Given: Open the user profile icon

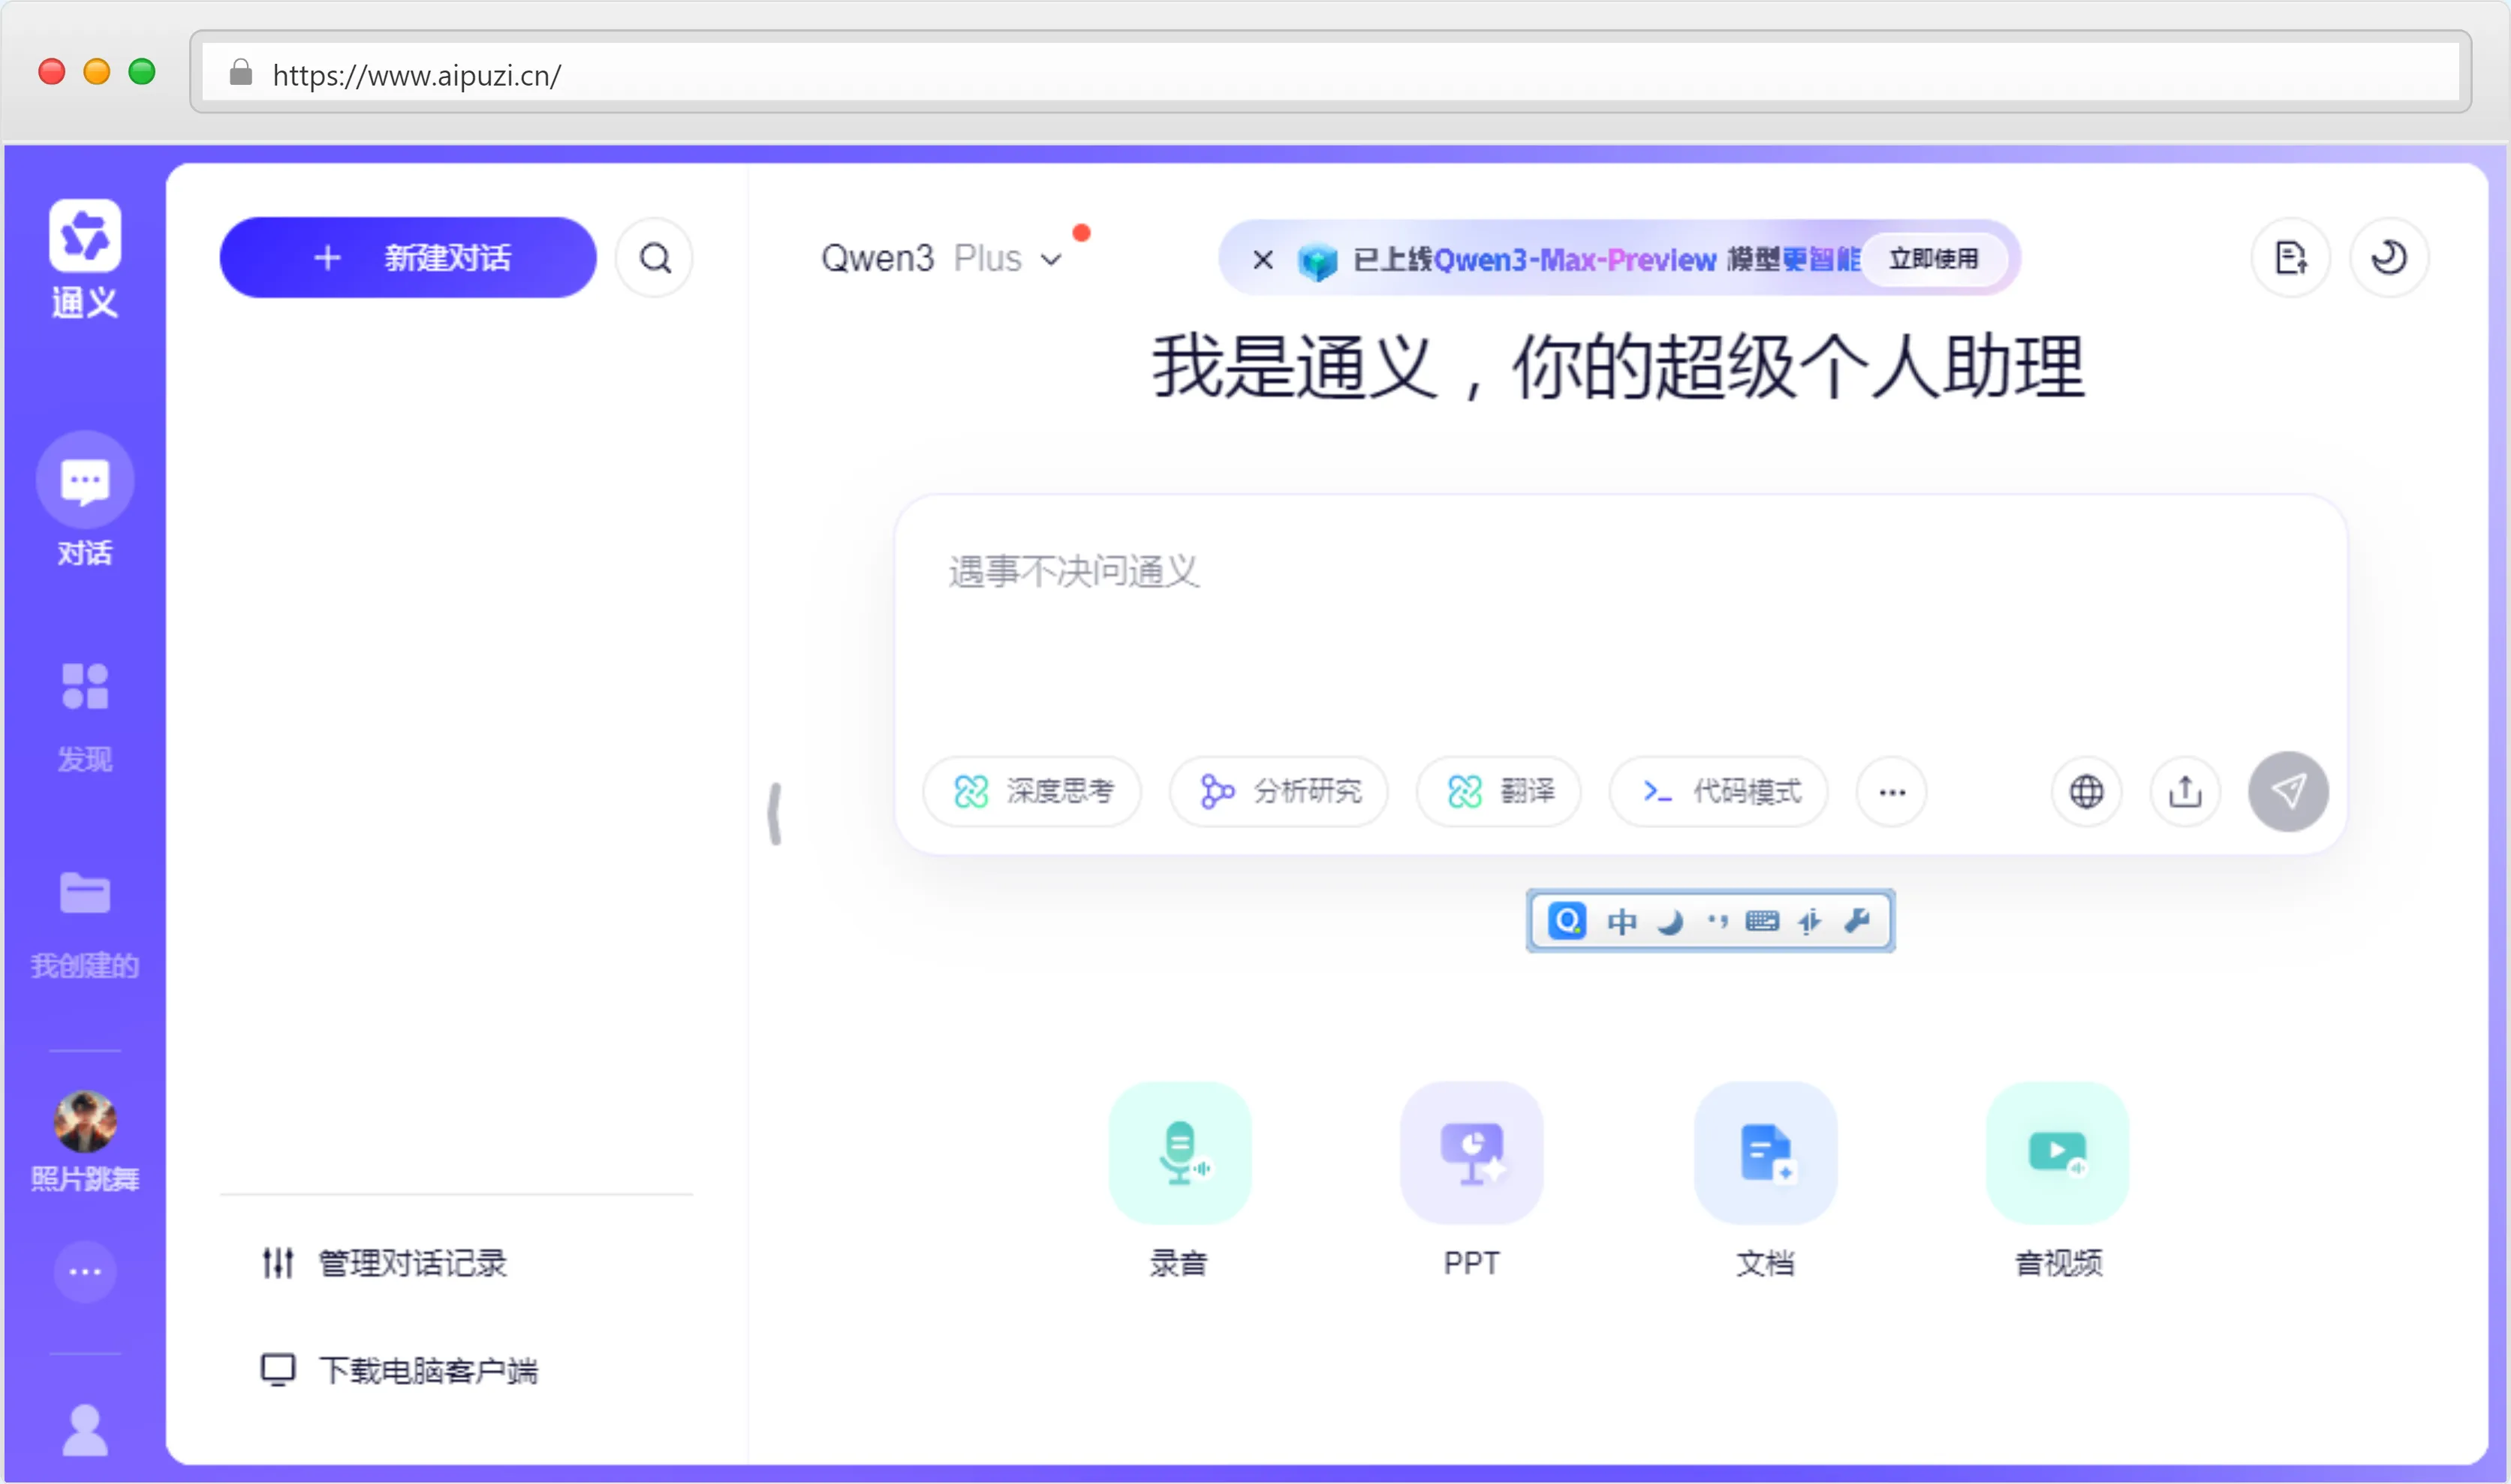Looking at the screenshot, I should (85, 1430).
